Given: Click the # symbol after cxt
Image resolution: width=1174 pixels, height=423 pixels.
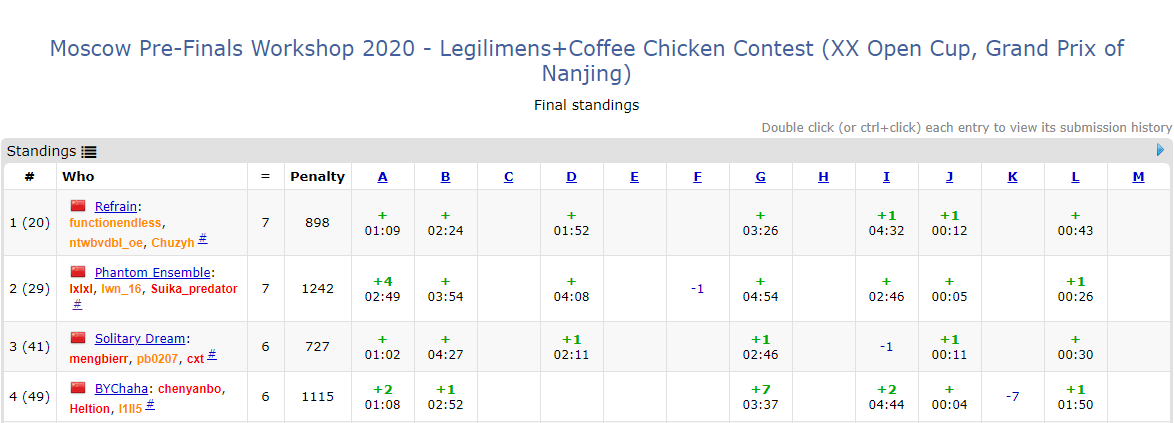Looking at the screenshot, I should [x=212, y=355].
